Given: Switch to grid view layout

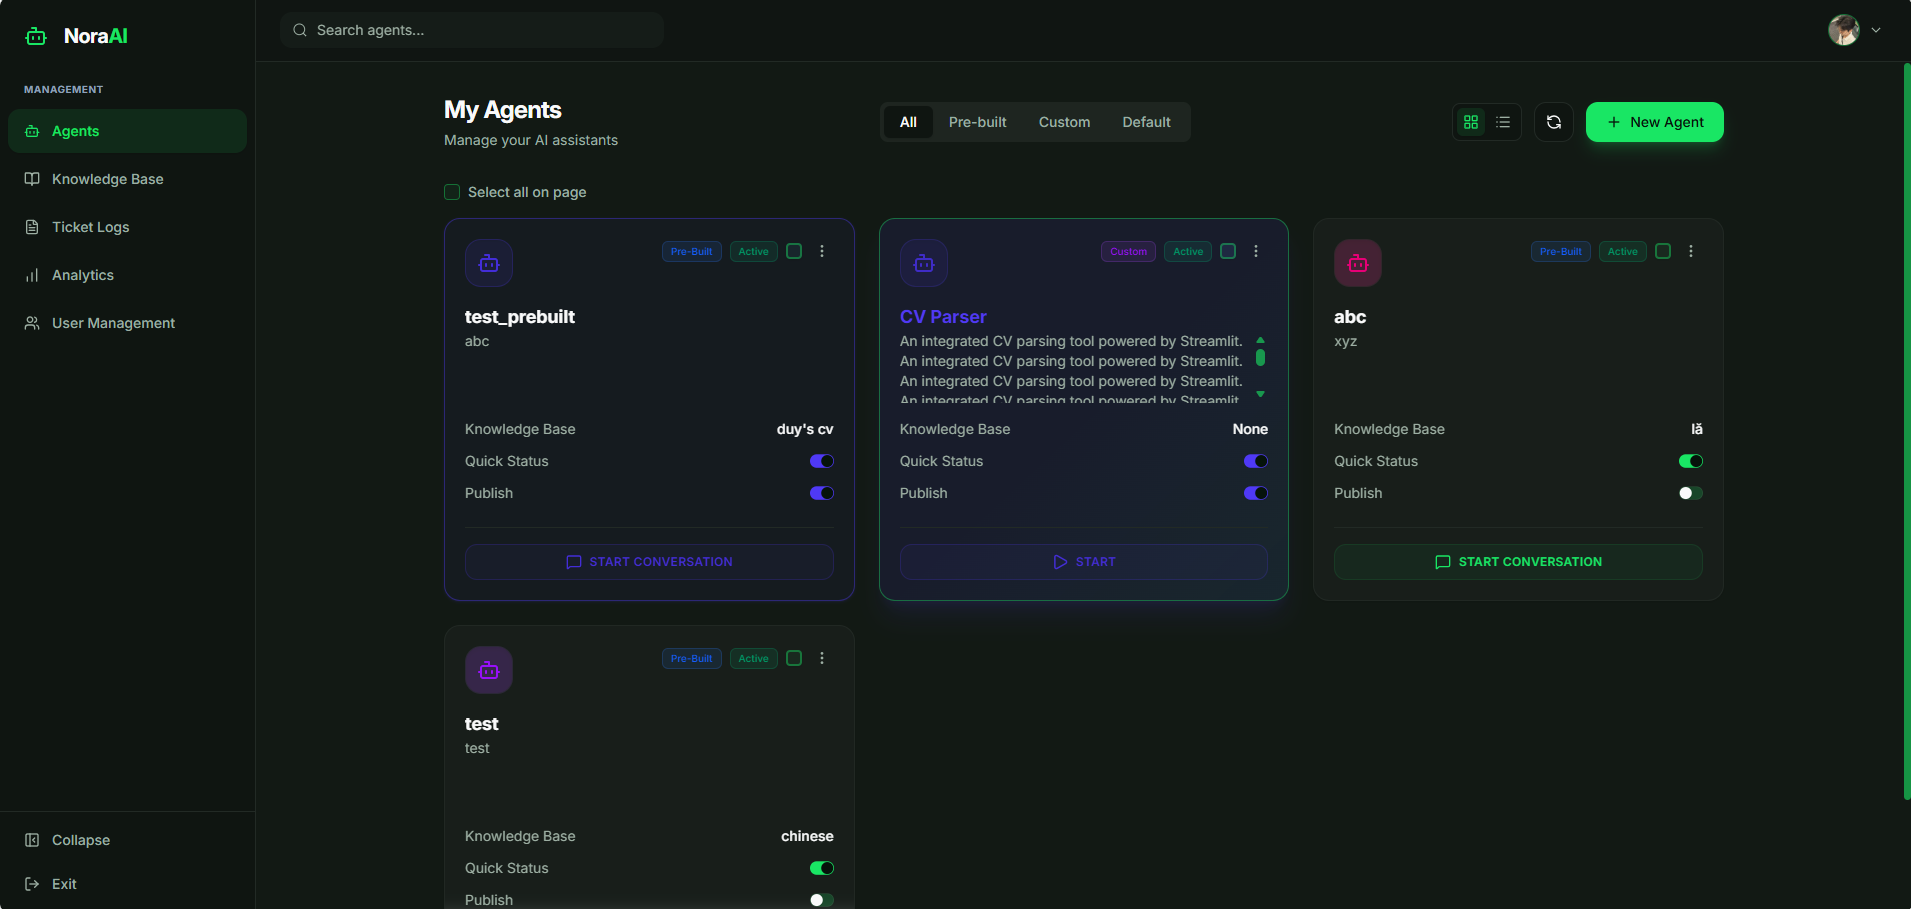Looking at the screenshot, I should (1470, 121).
